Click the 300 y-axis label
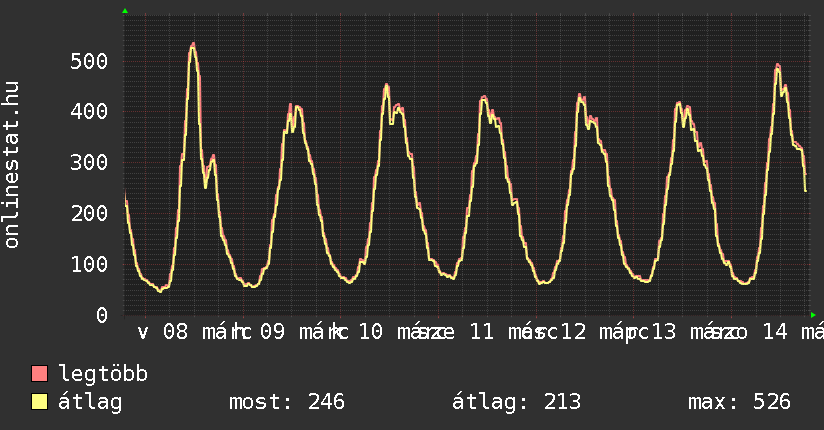The height and width of the screenshot is (430, 824). pos(89,163)
